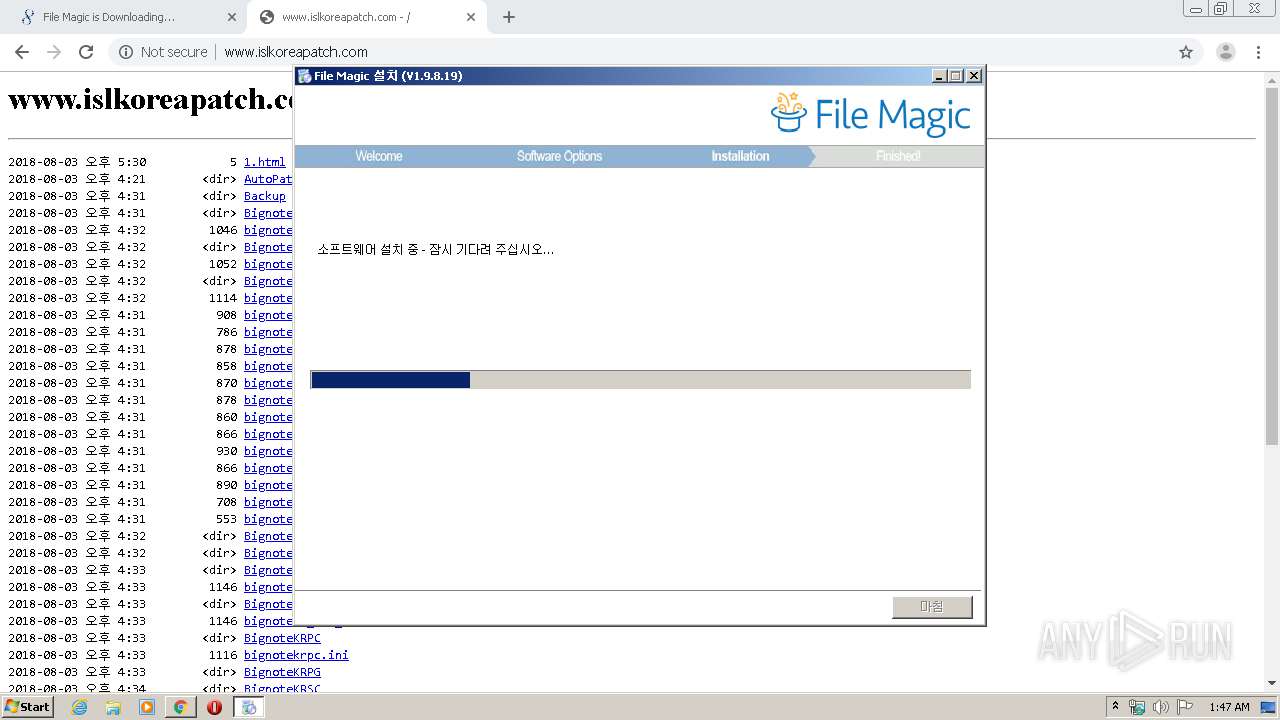Image resolution: width=1280 pixels, height=720 pixels.
Task: Open the Backup directory link
Action: 265,196
